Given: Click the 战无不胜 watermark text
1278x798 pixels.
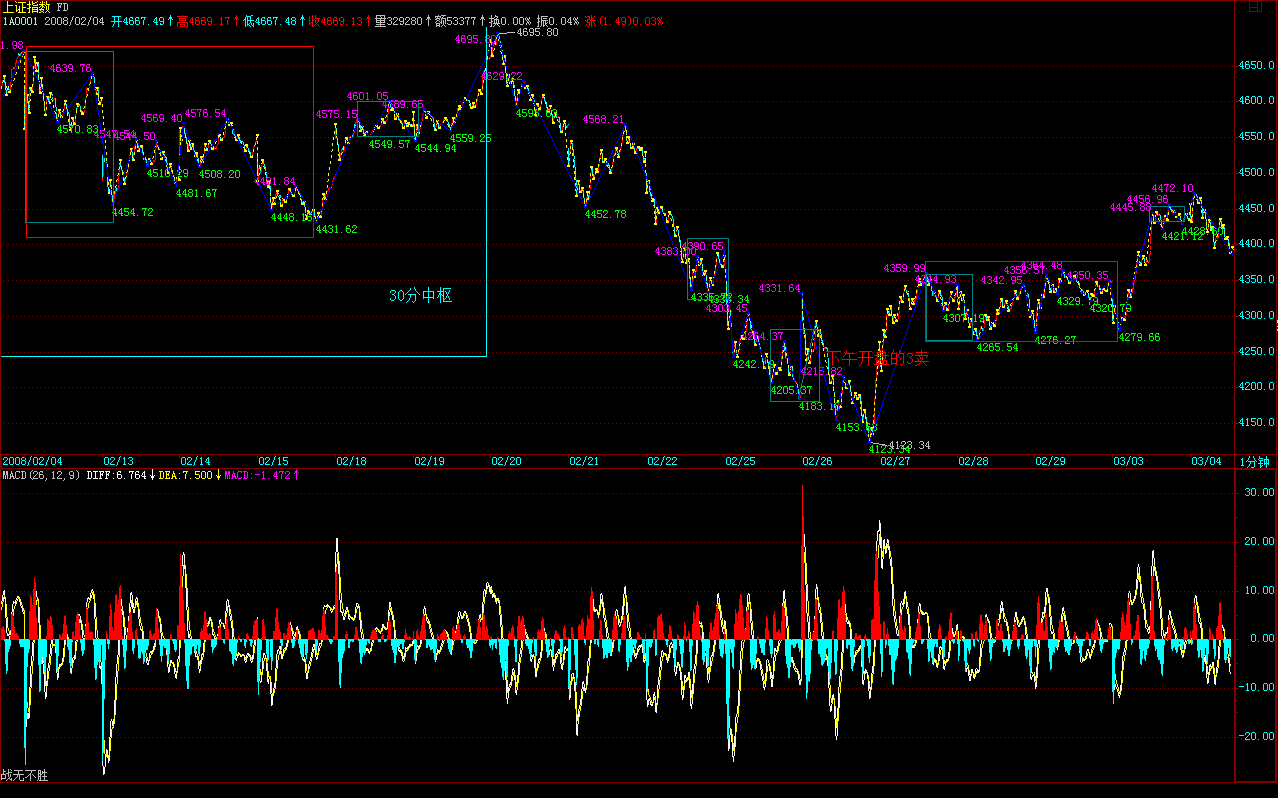Looking at the screenshot, I should [24, 775].
